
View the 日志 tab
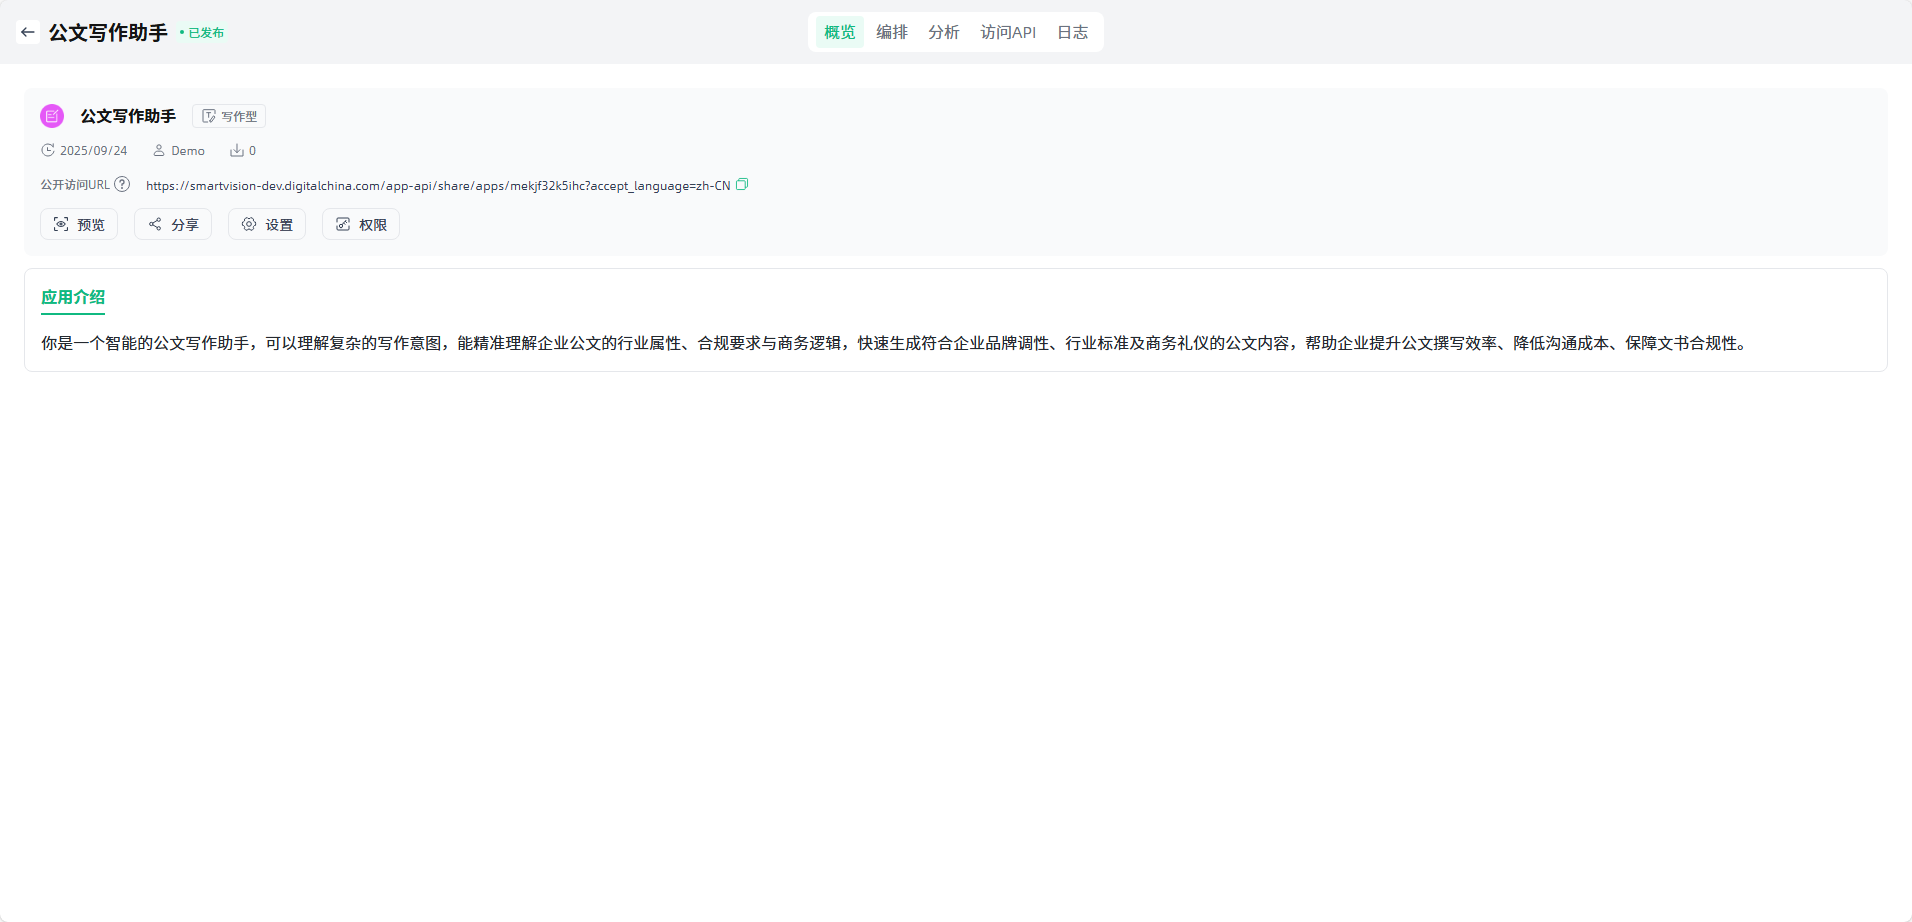tap(1072, 32)
